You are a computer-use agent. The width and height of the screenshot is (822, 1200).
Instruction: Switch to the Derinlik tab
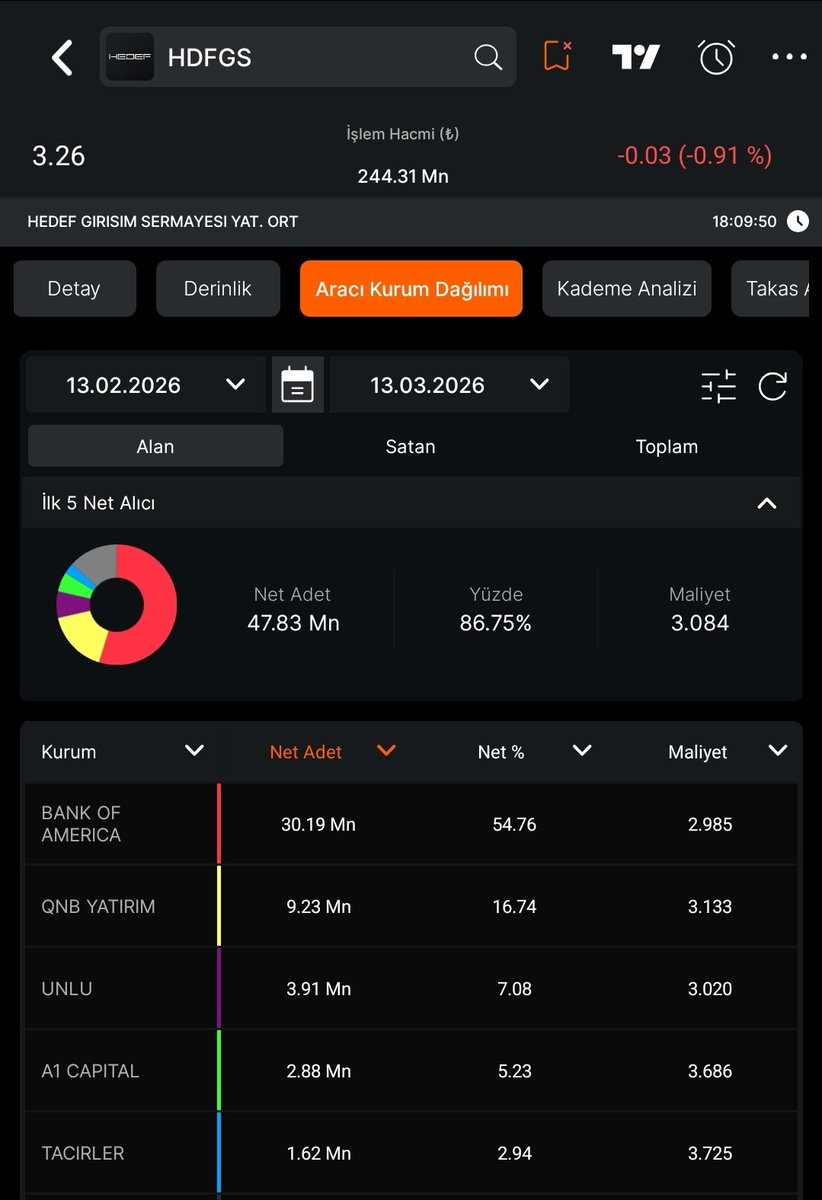[218, 289]
